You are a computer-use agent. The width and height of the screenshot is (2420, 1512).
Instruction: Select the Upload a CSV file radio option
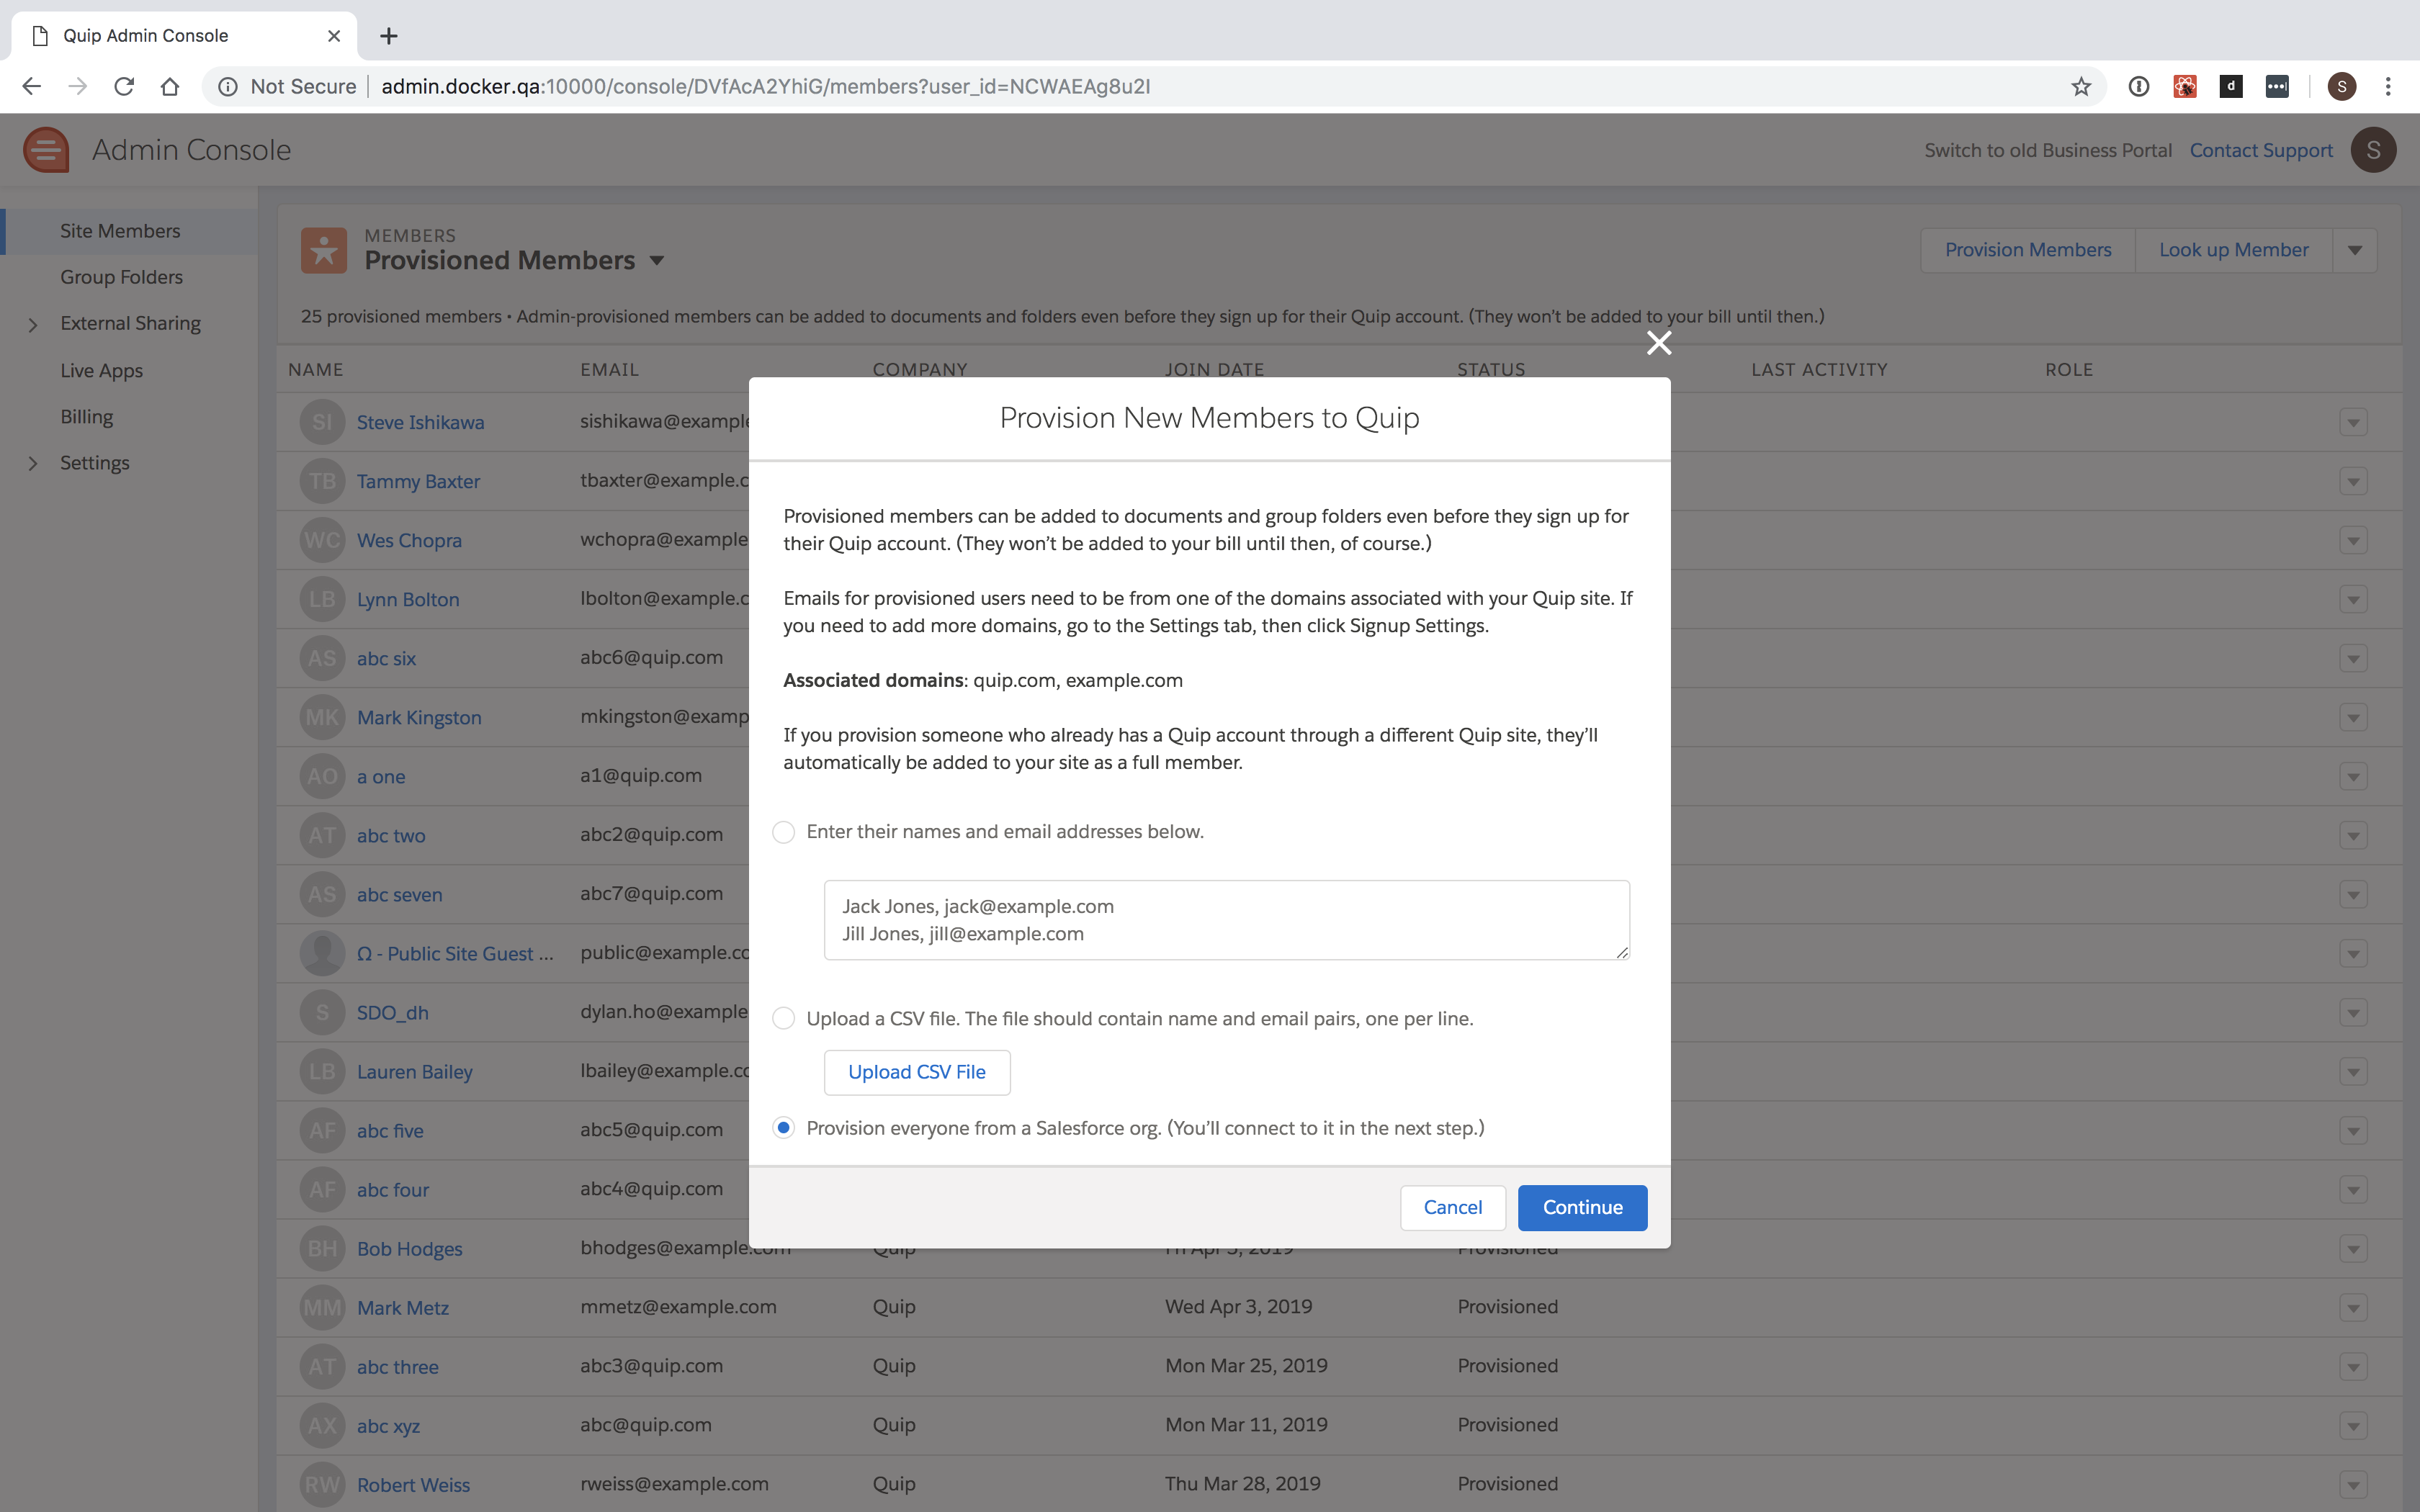[784, 1018]
